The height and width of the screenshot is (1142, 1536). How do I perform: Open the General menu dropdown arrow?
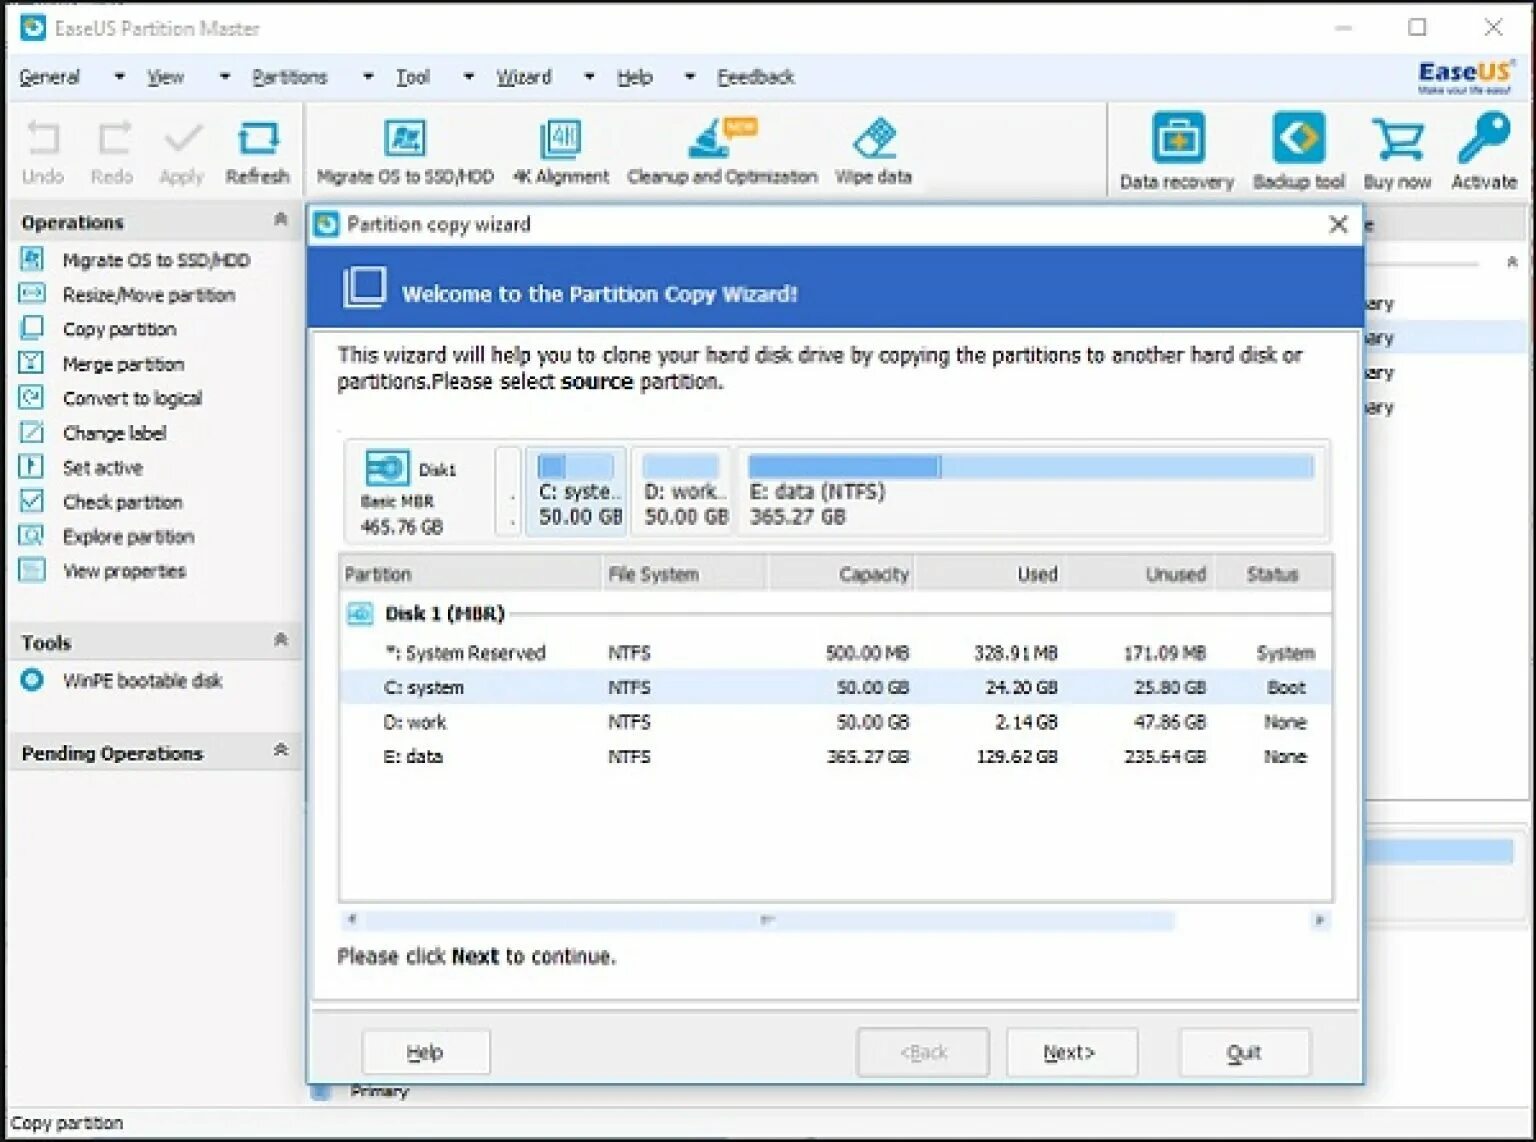(x=119, y=77)
